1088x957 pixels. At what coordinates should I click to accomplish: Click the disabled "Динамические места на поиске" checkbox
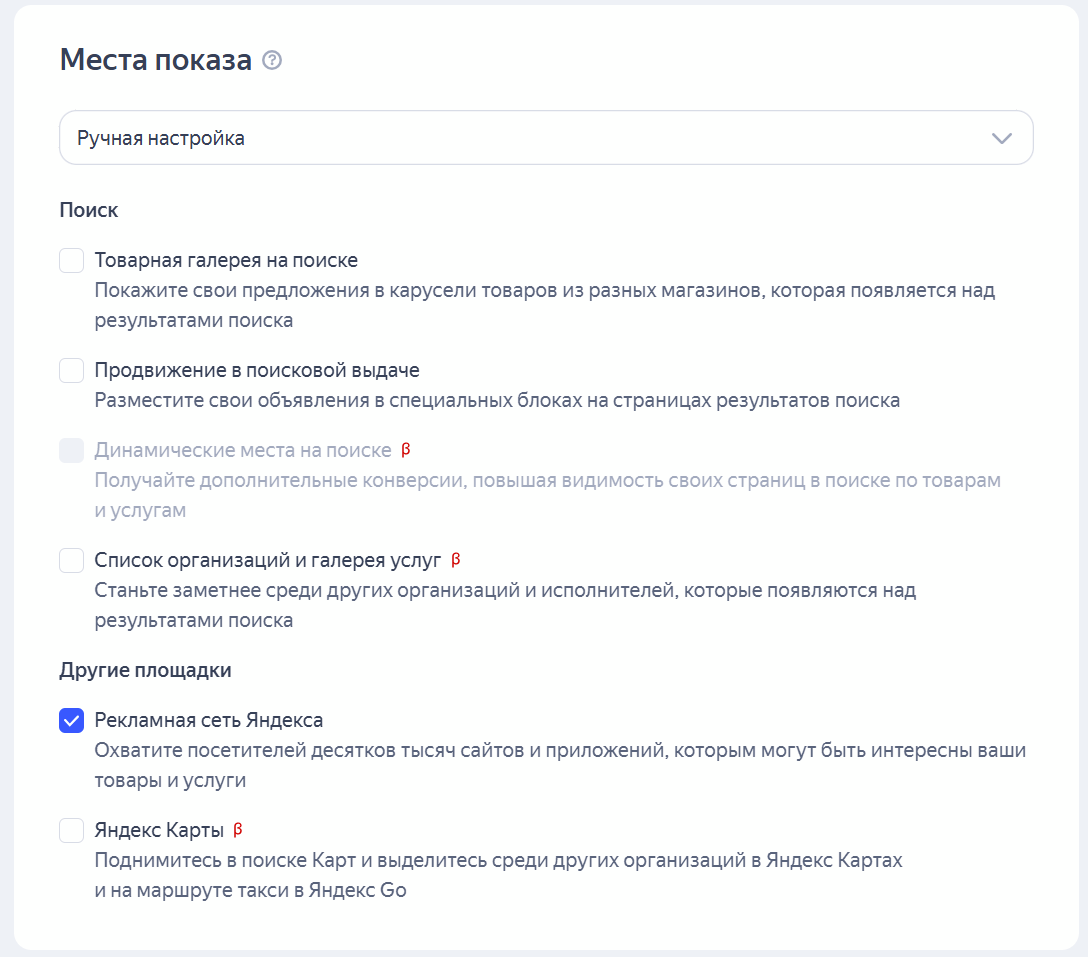pos(71,450)
